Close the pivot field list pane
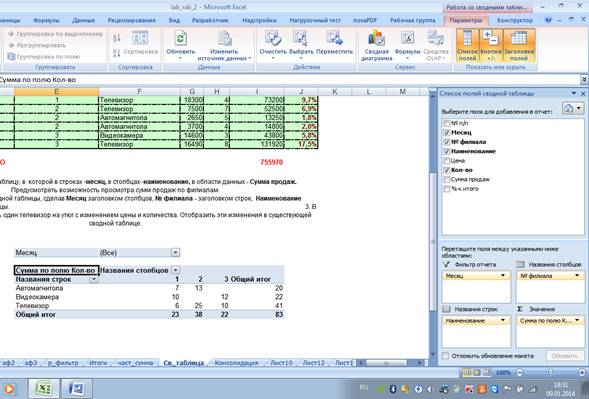Image resolution: width=589 pixels, height=399 pixels. pyautogui.click(x=583, y=94)
